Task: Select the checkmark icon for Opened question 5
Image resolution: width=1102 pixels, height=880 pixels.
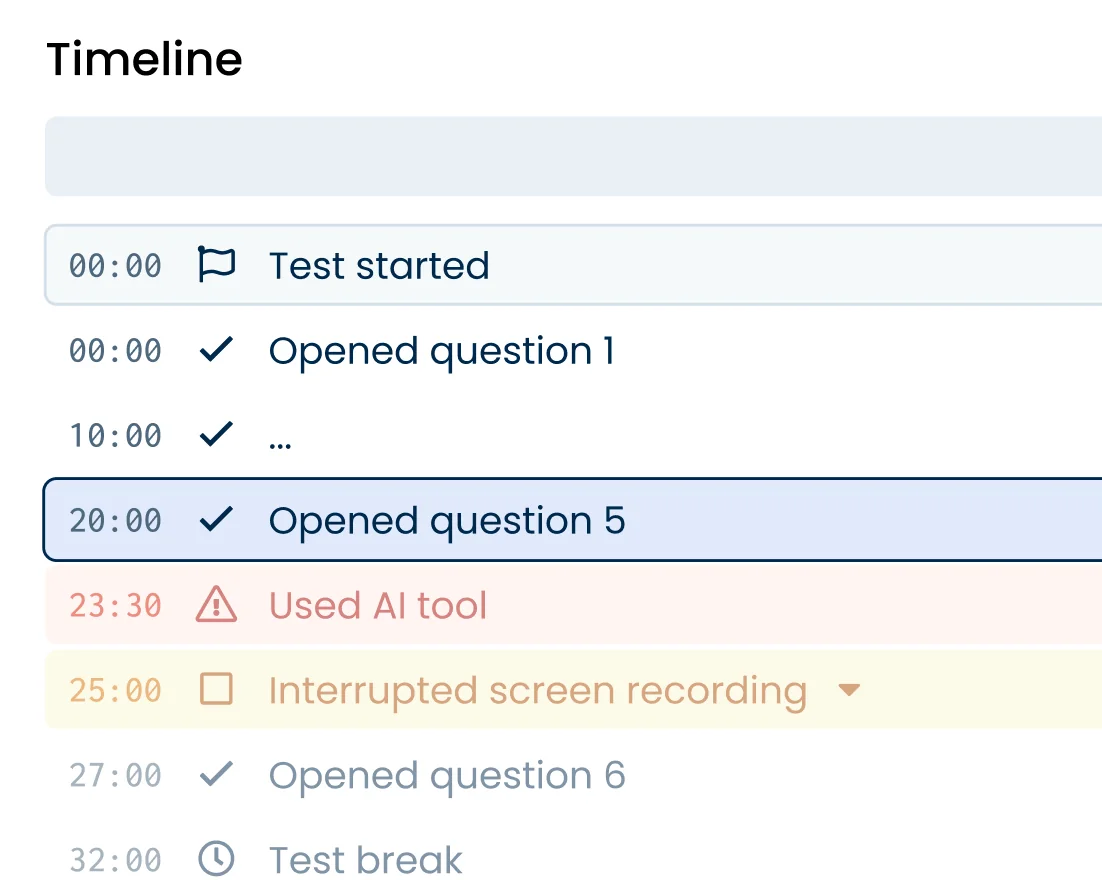Action: tap(216, 520)
